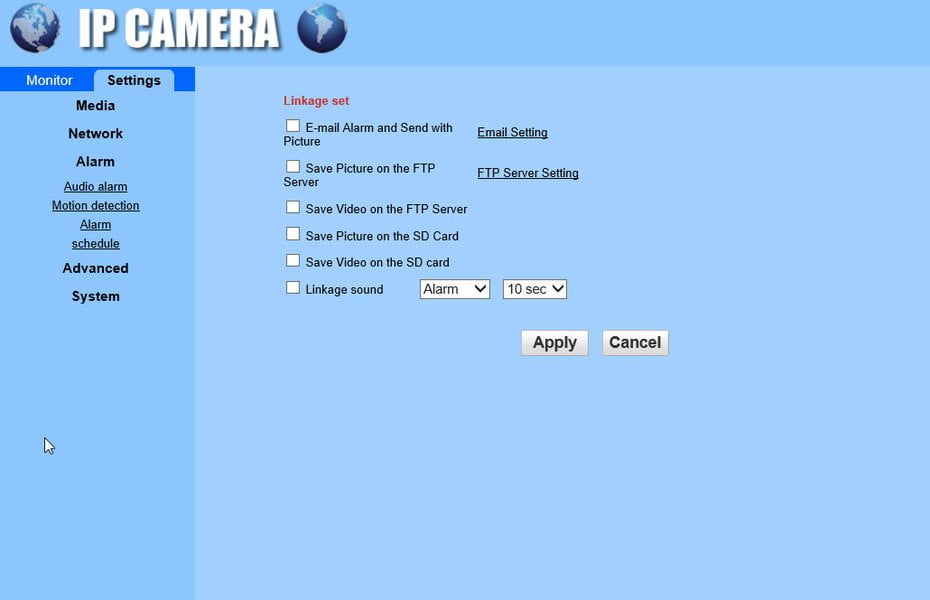Image resolution: width=930 pixels, height=600 pixels.
Task: Select the Settings tab
Action: pyautogui.click(x=134, y=80)
